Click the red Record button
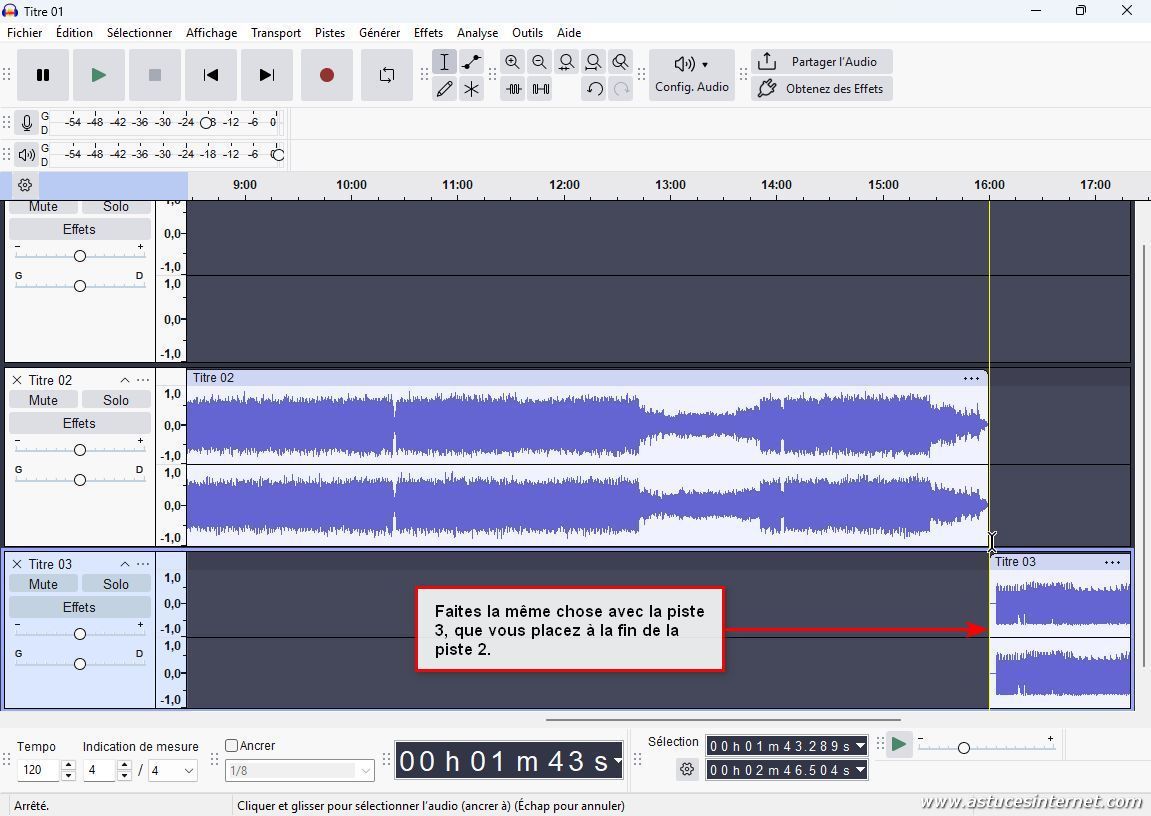Image resolution: width=1151 pixels, height=816 pixels. [326, 75]
